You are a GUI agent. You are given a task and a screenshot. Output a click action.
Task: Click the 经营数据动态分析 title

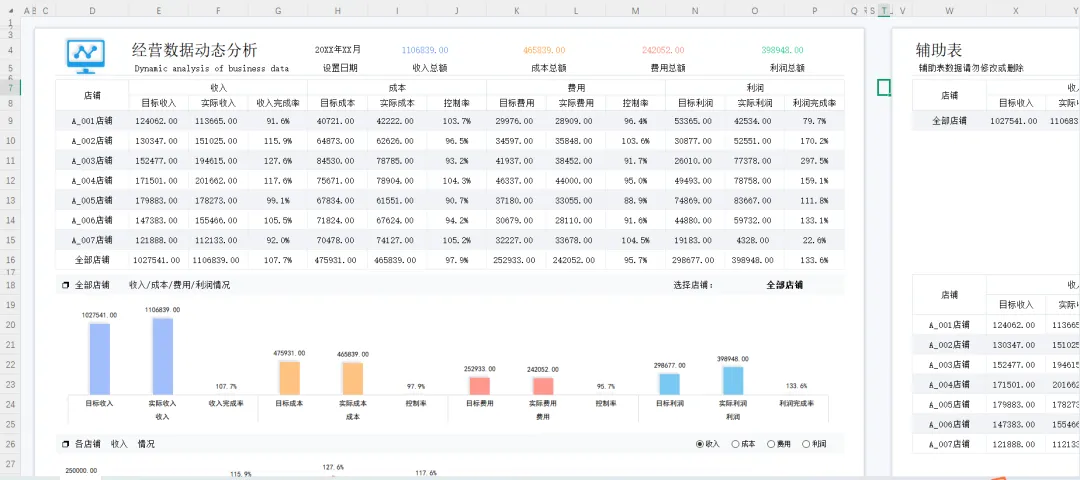195,50
